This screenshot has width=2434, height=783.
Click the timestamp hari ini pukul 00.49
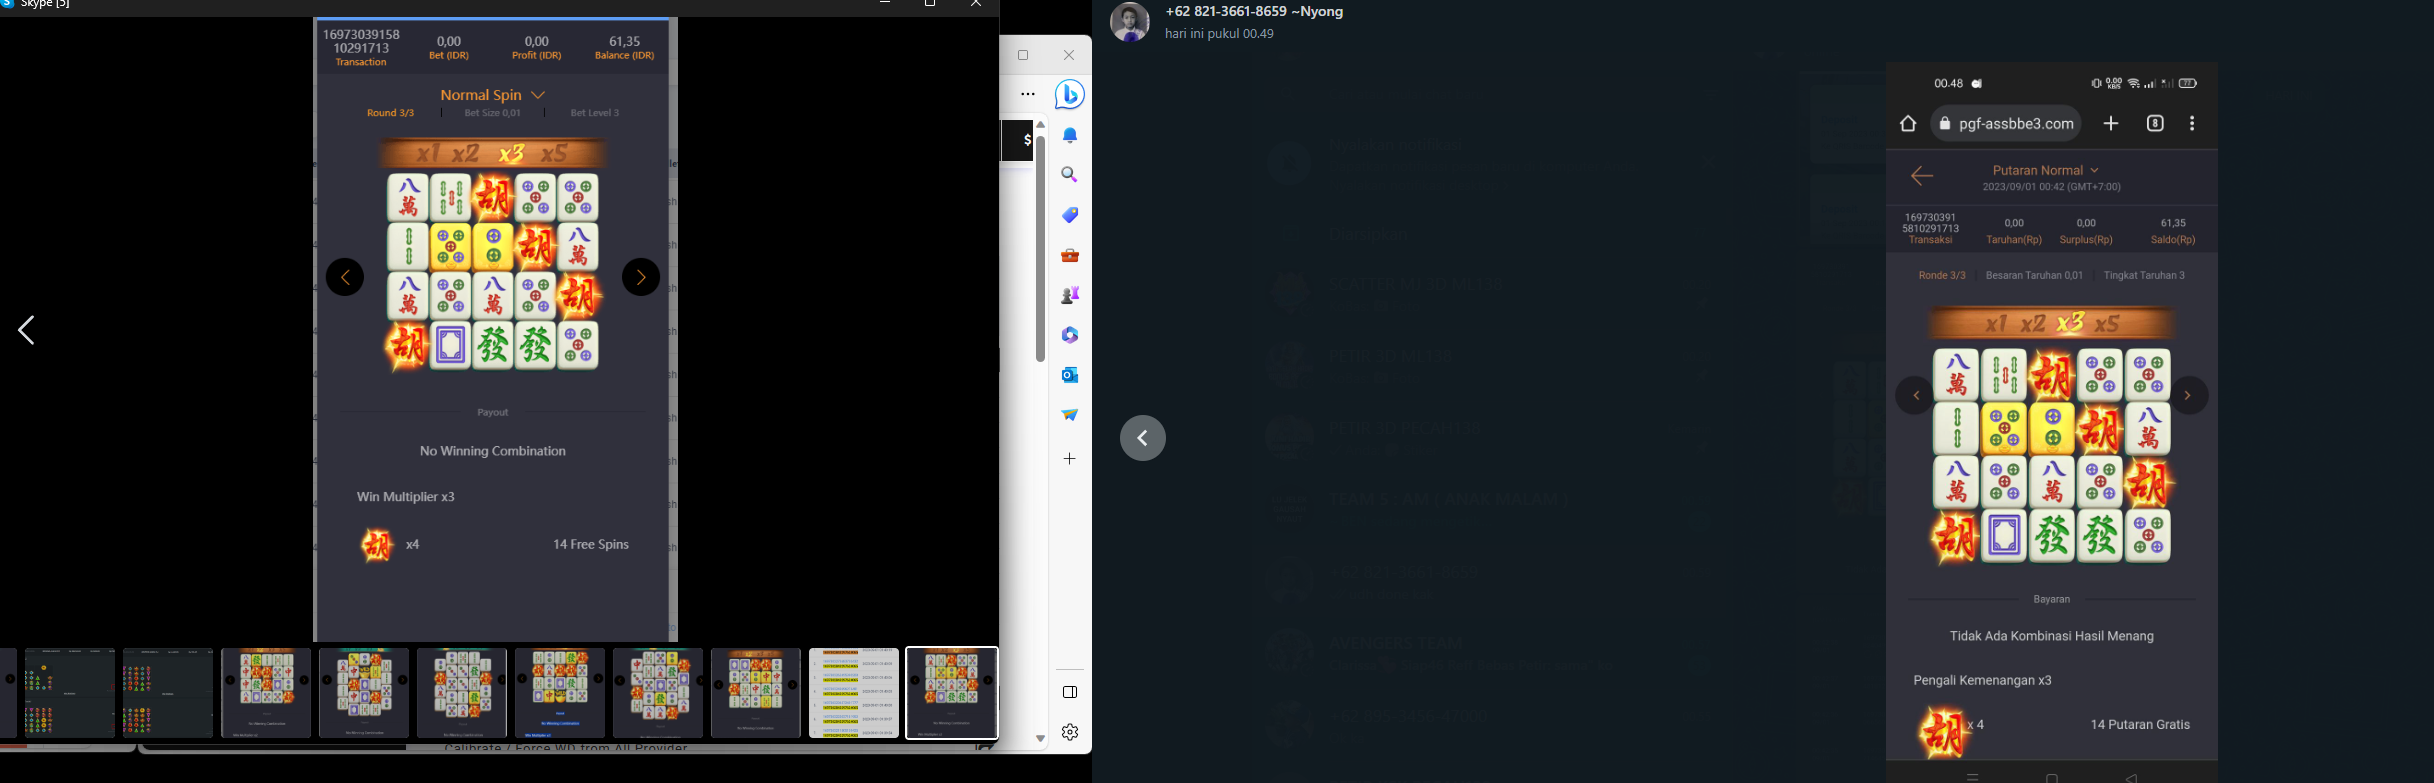tap(1219, 34)
